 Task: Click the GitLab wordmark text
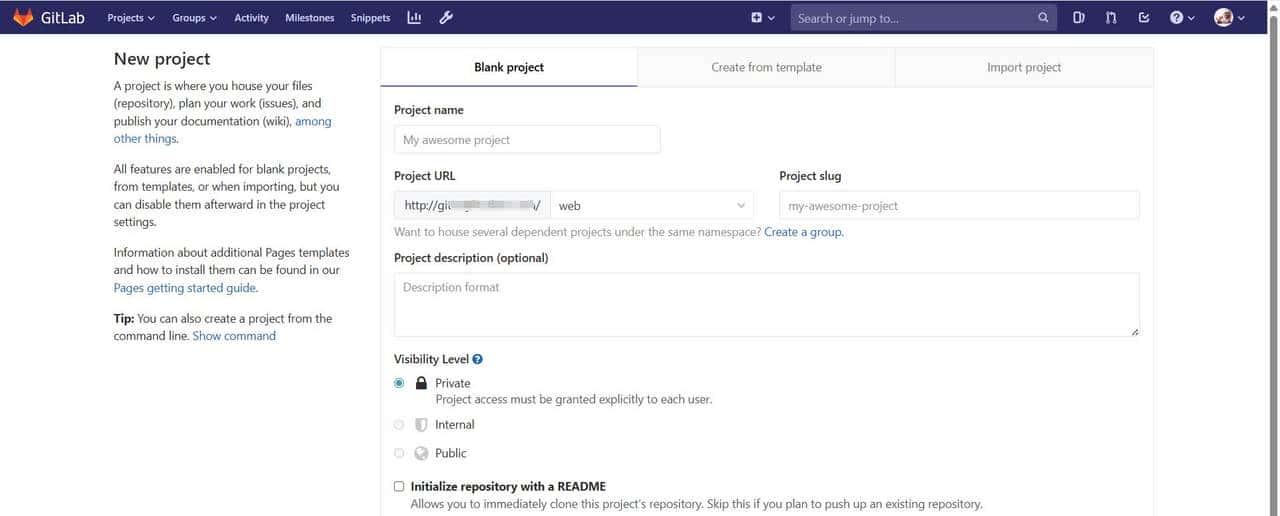click(62, 17)
